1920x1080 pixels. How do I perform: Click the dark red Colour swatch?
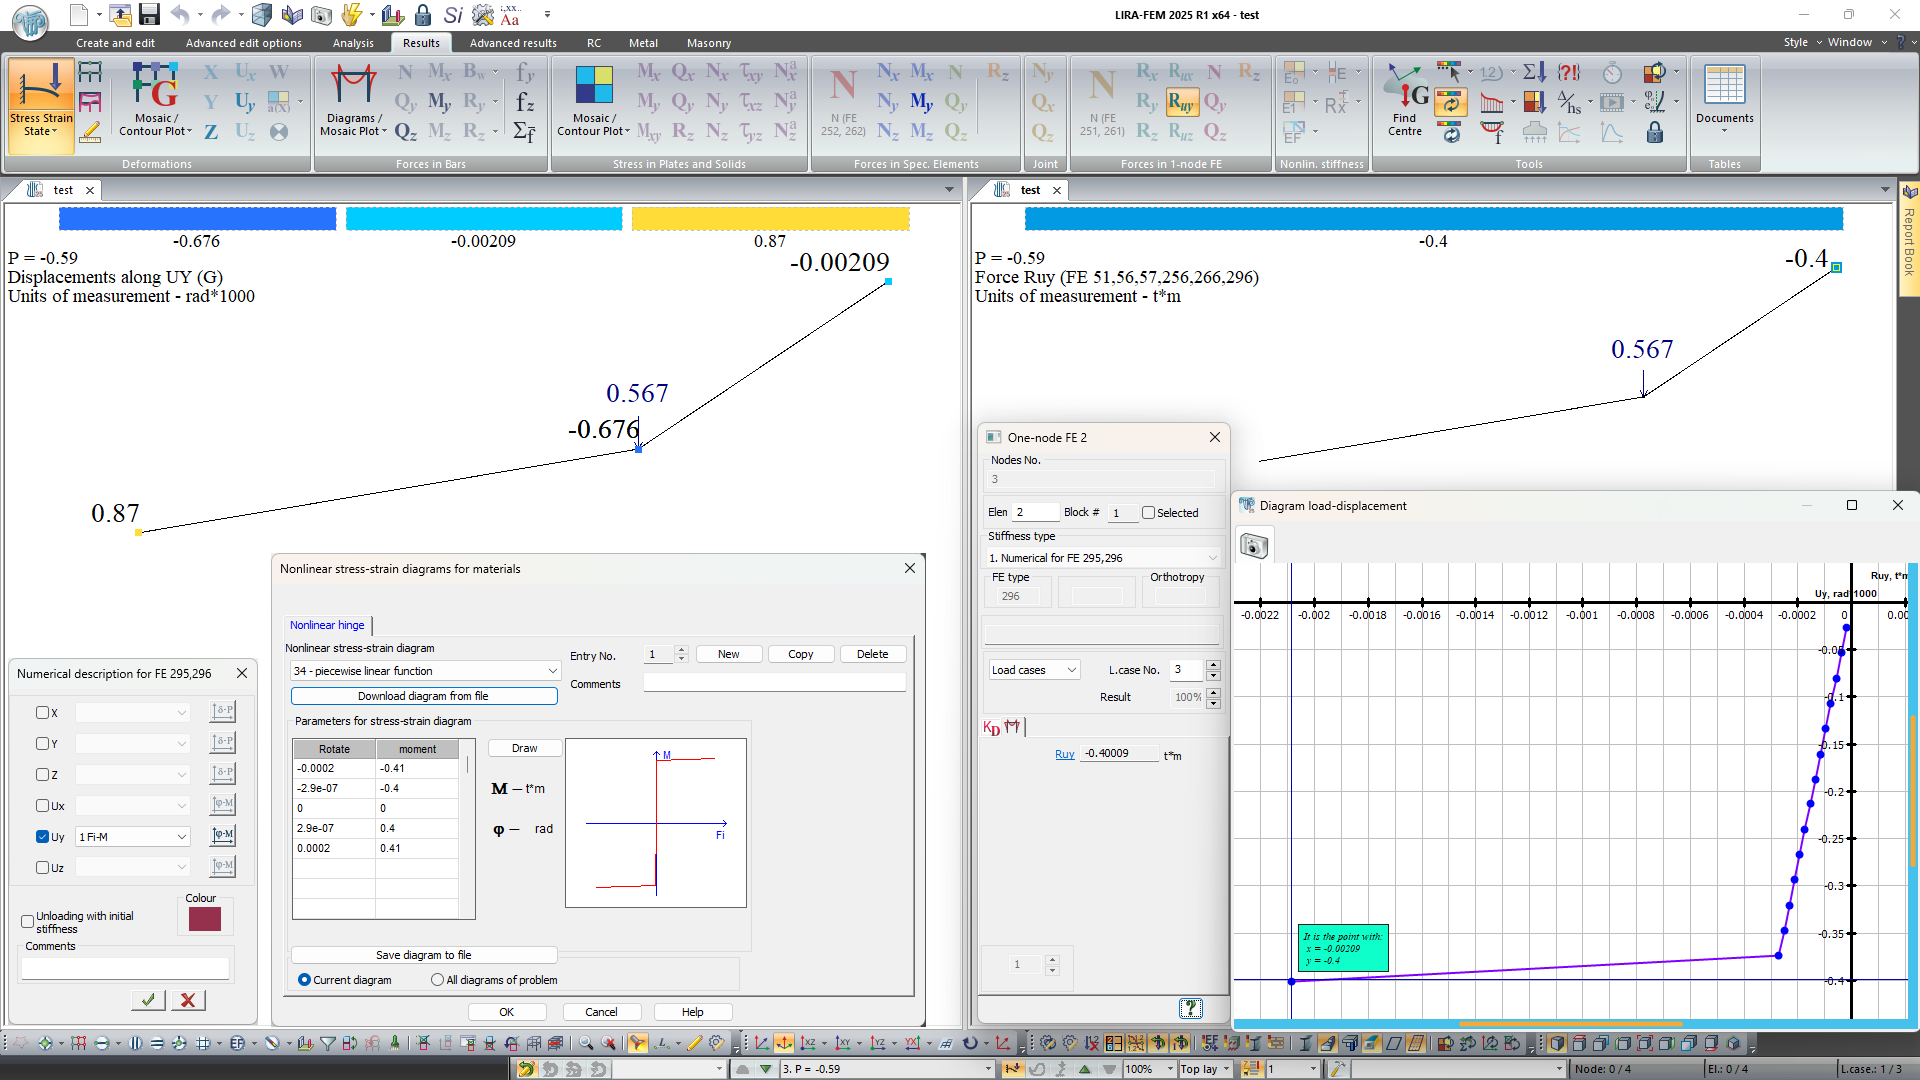(204, 919)
